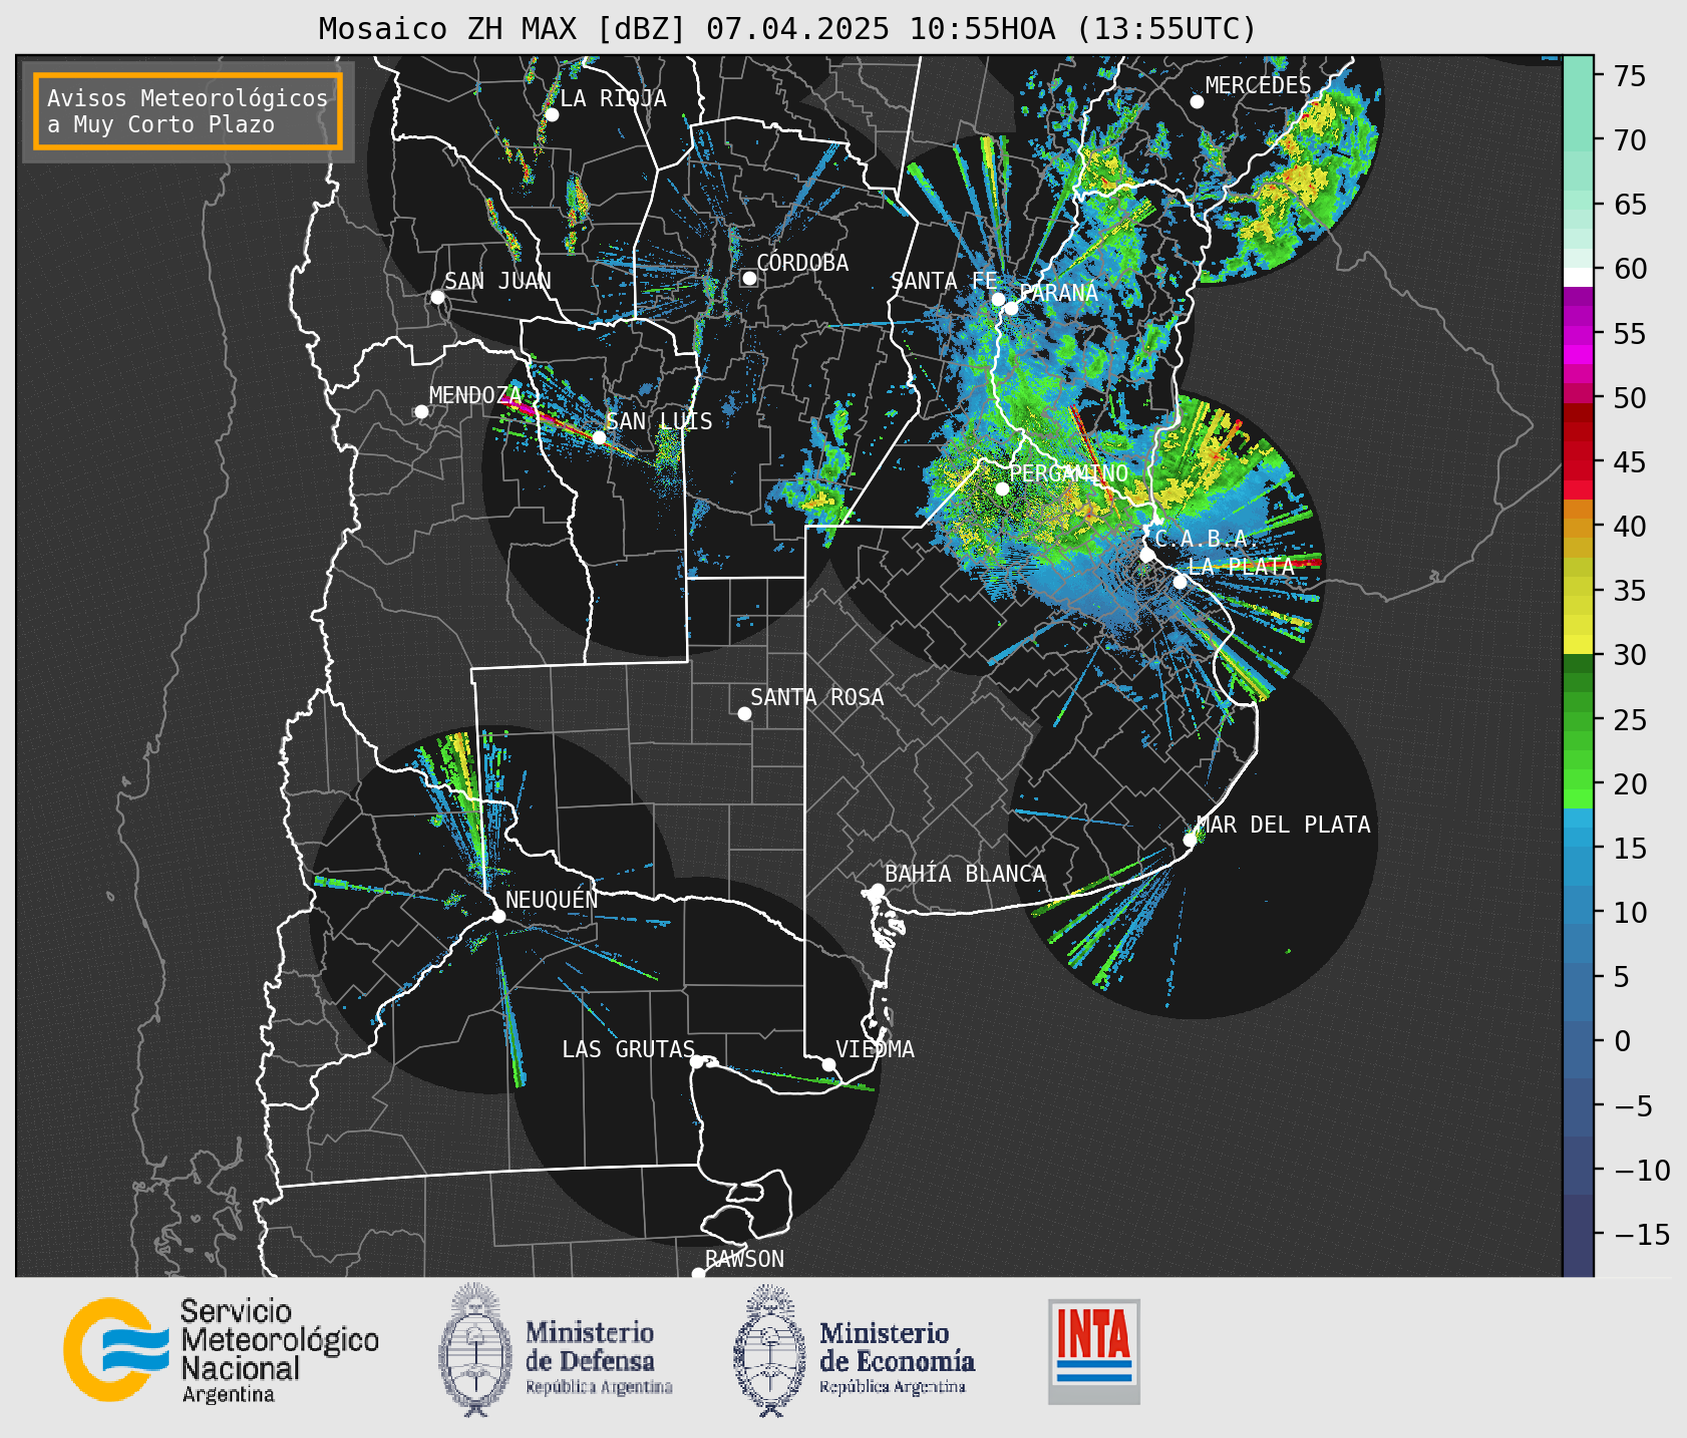Click the LAS GRUTAS marker dot
1687x1438 pixels.
pyautogui.click(x=697, y=1062)
